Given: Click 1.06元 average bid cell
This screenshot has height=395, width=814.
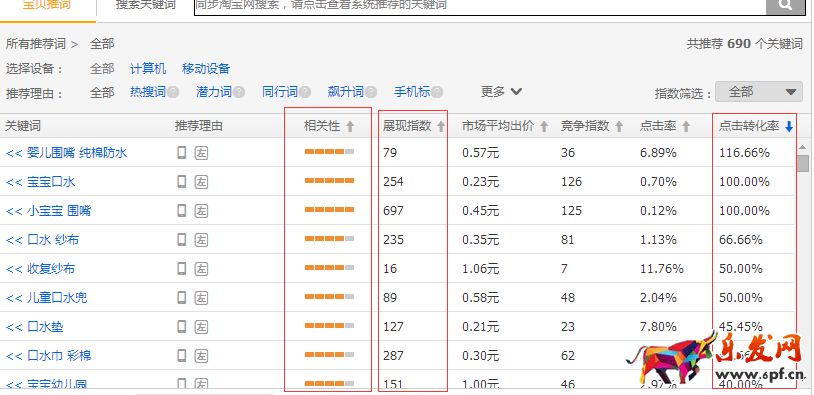Looking at the screenshot, I should point(480,269).
